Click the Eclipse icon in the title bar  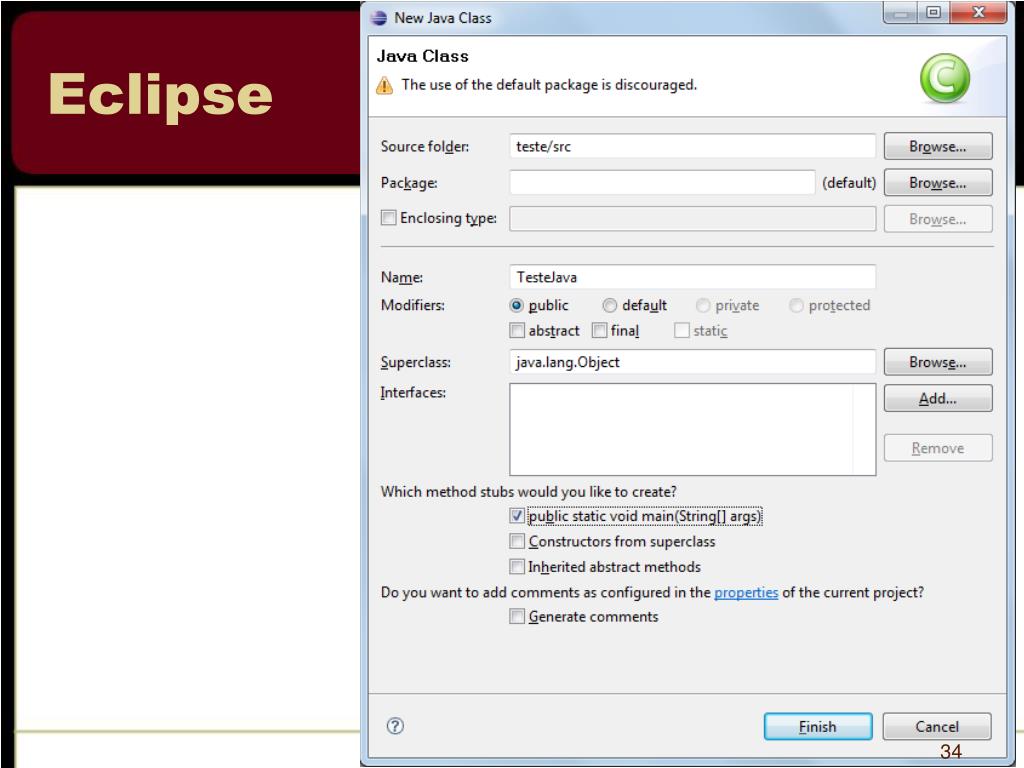coord(379,18)
